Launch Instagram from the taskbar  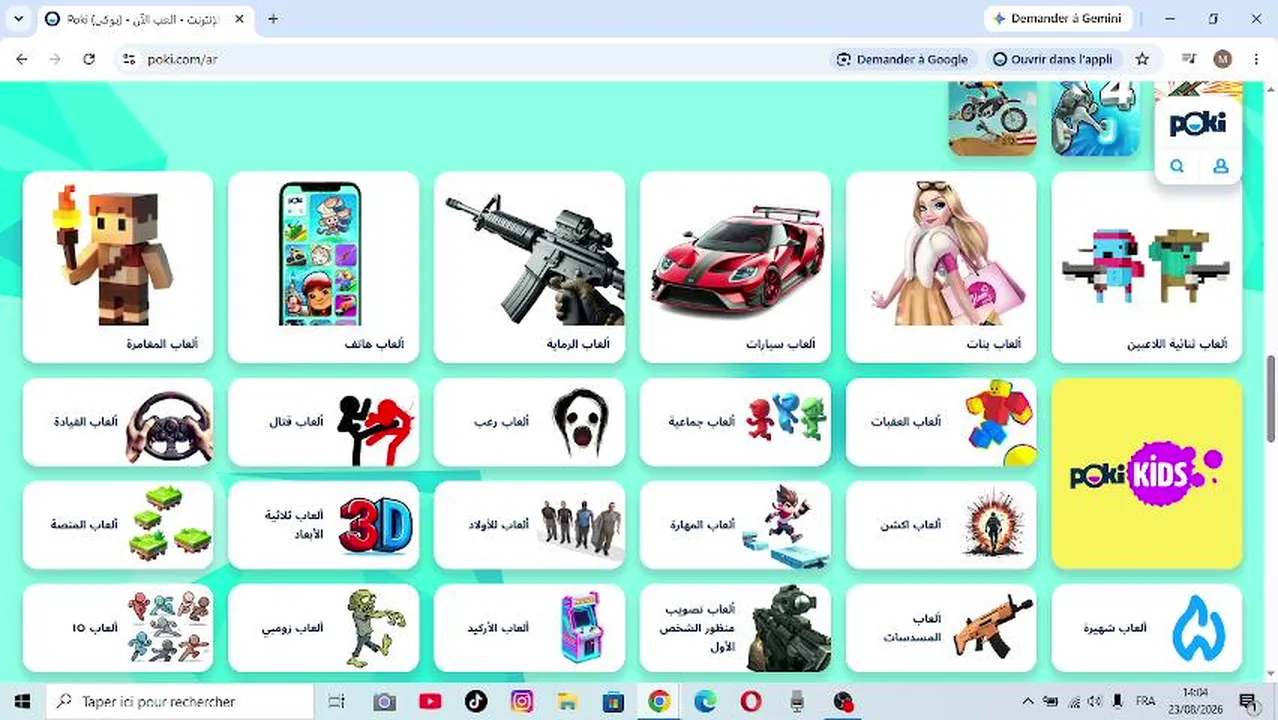[521, 701]
